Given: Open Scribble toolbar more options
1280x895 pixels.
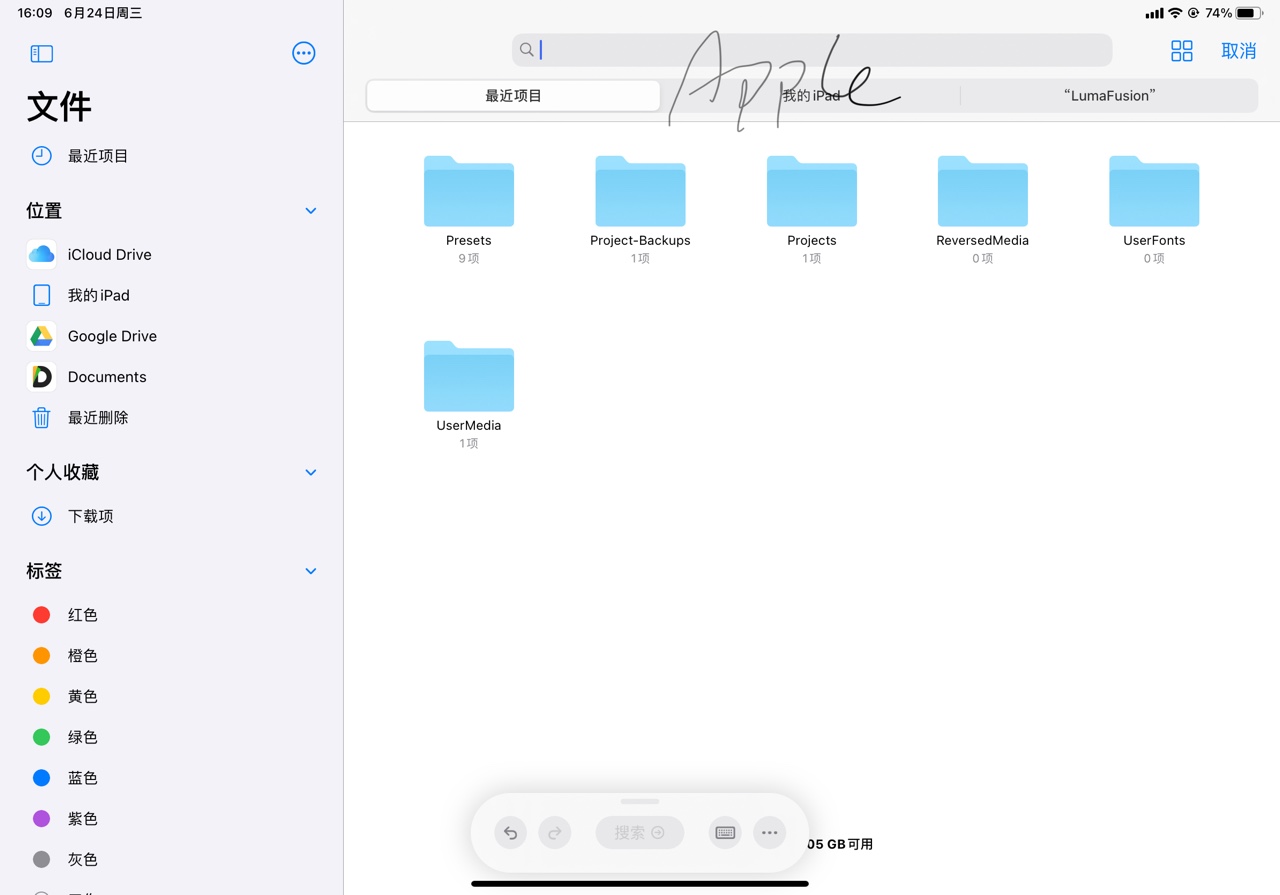Looking at the screenshot, I should [769, 832].
